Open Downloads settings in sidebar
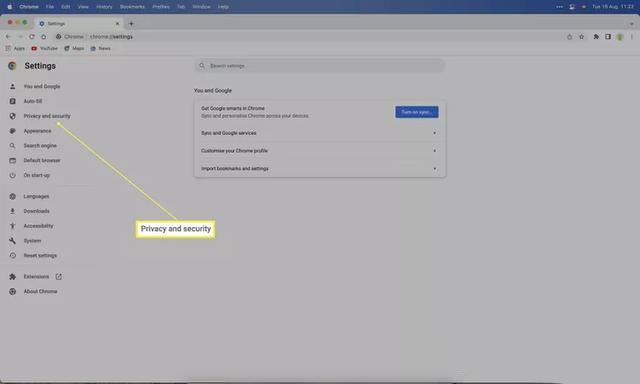Image resolution: width=640 pixels, height=384 pixels. tap(36, 211)
